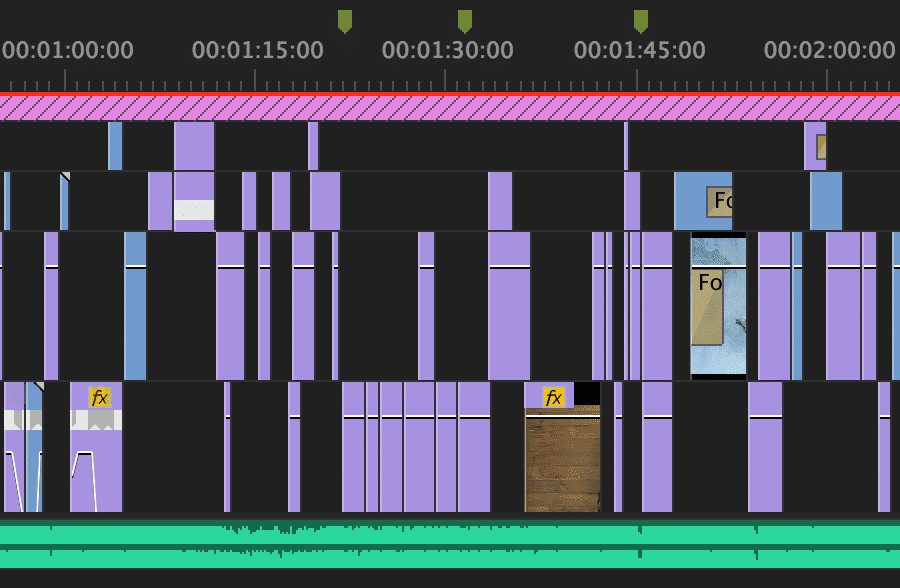Click the fx badge on the wooden texture clip
This screenshot has height=588, width=900.
(x=553, y=397)
